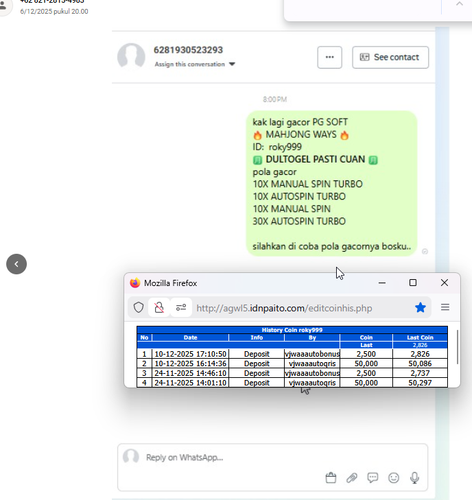Image resolution: width=472 pixels, height=500 pixels.
Task: Maximize the Mozilla Firefox window
Action: coord(413,283)
